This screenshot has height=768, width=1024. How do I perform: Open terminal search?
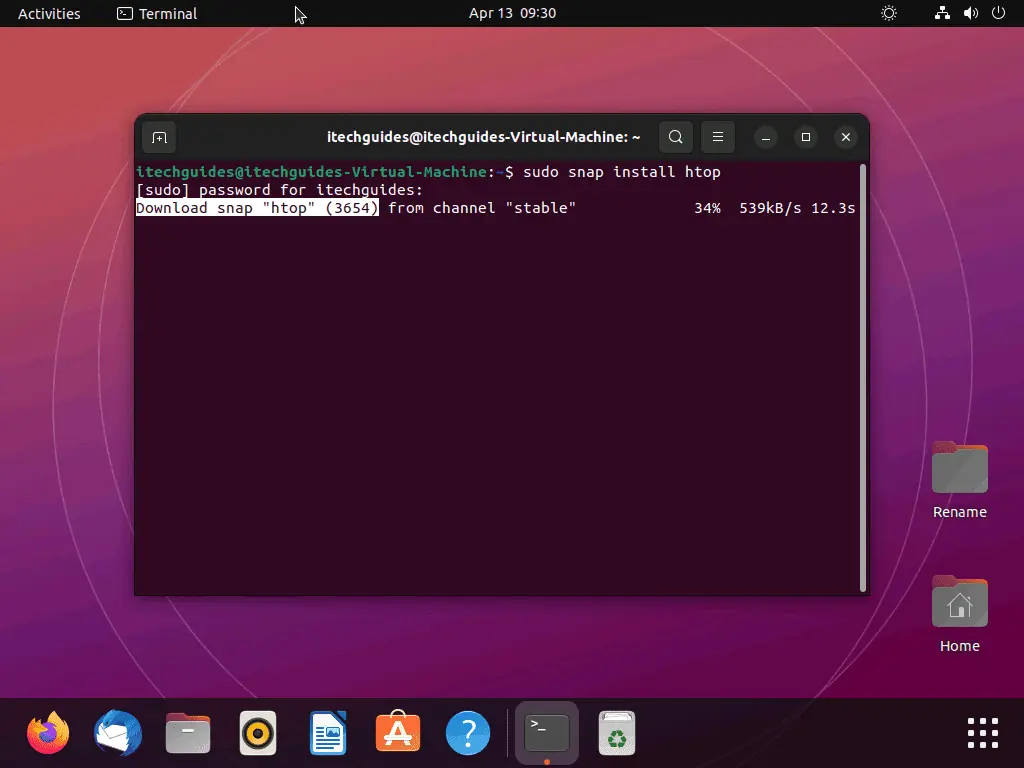click(x=676, y=137)
